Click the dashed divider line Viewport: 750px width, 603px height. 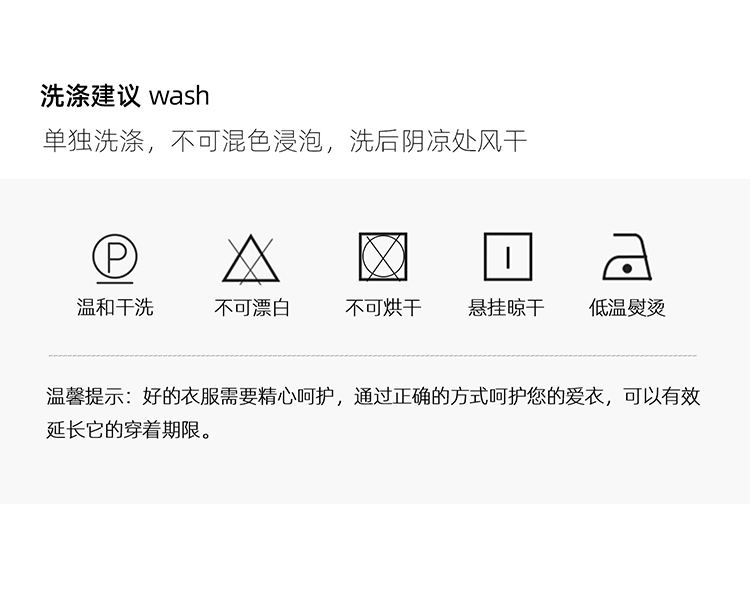pyautogui.click(x=373, y=356)
